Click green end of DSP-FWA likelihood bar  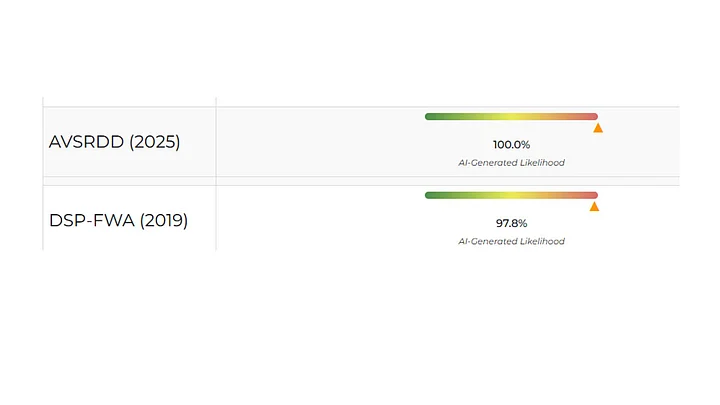click(434, 195)
